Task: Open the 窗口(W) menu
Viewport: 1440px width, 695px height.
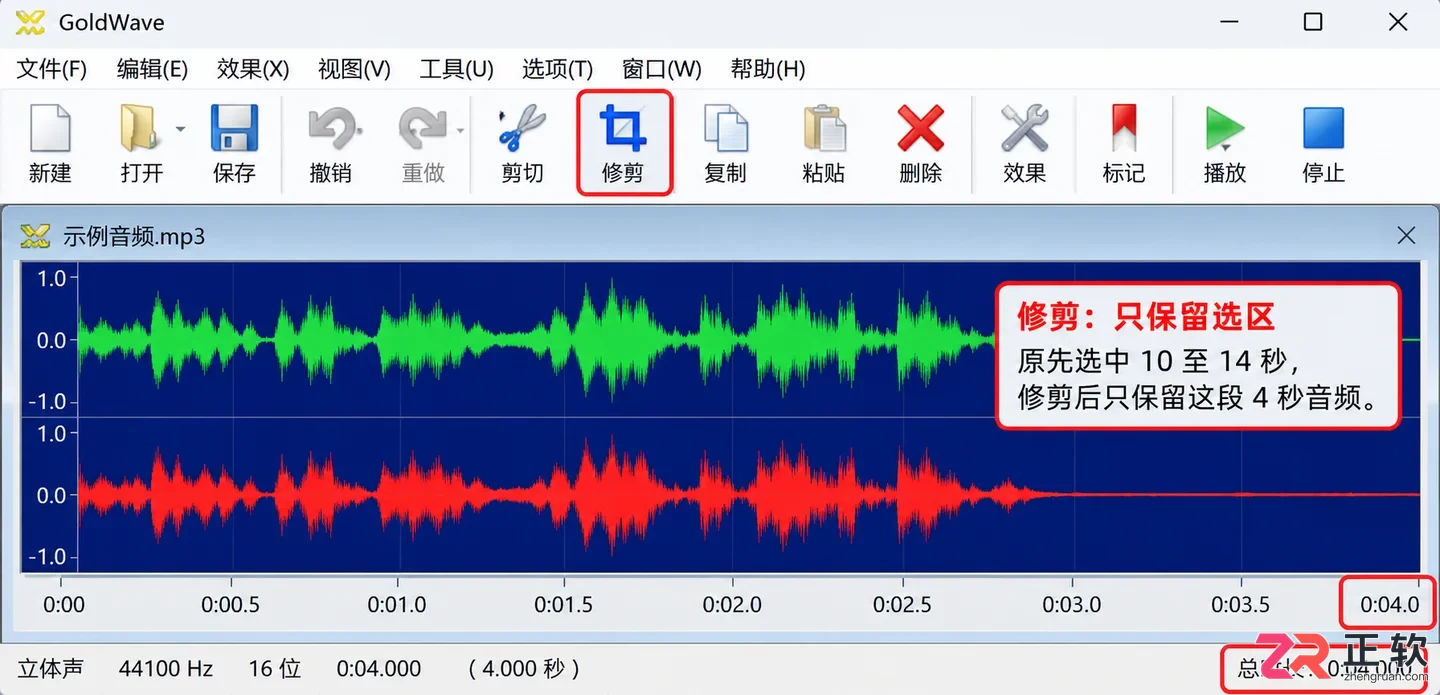Action: click(661, 69)
